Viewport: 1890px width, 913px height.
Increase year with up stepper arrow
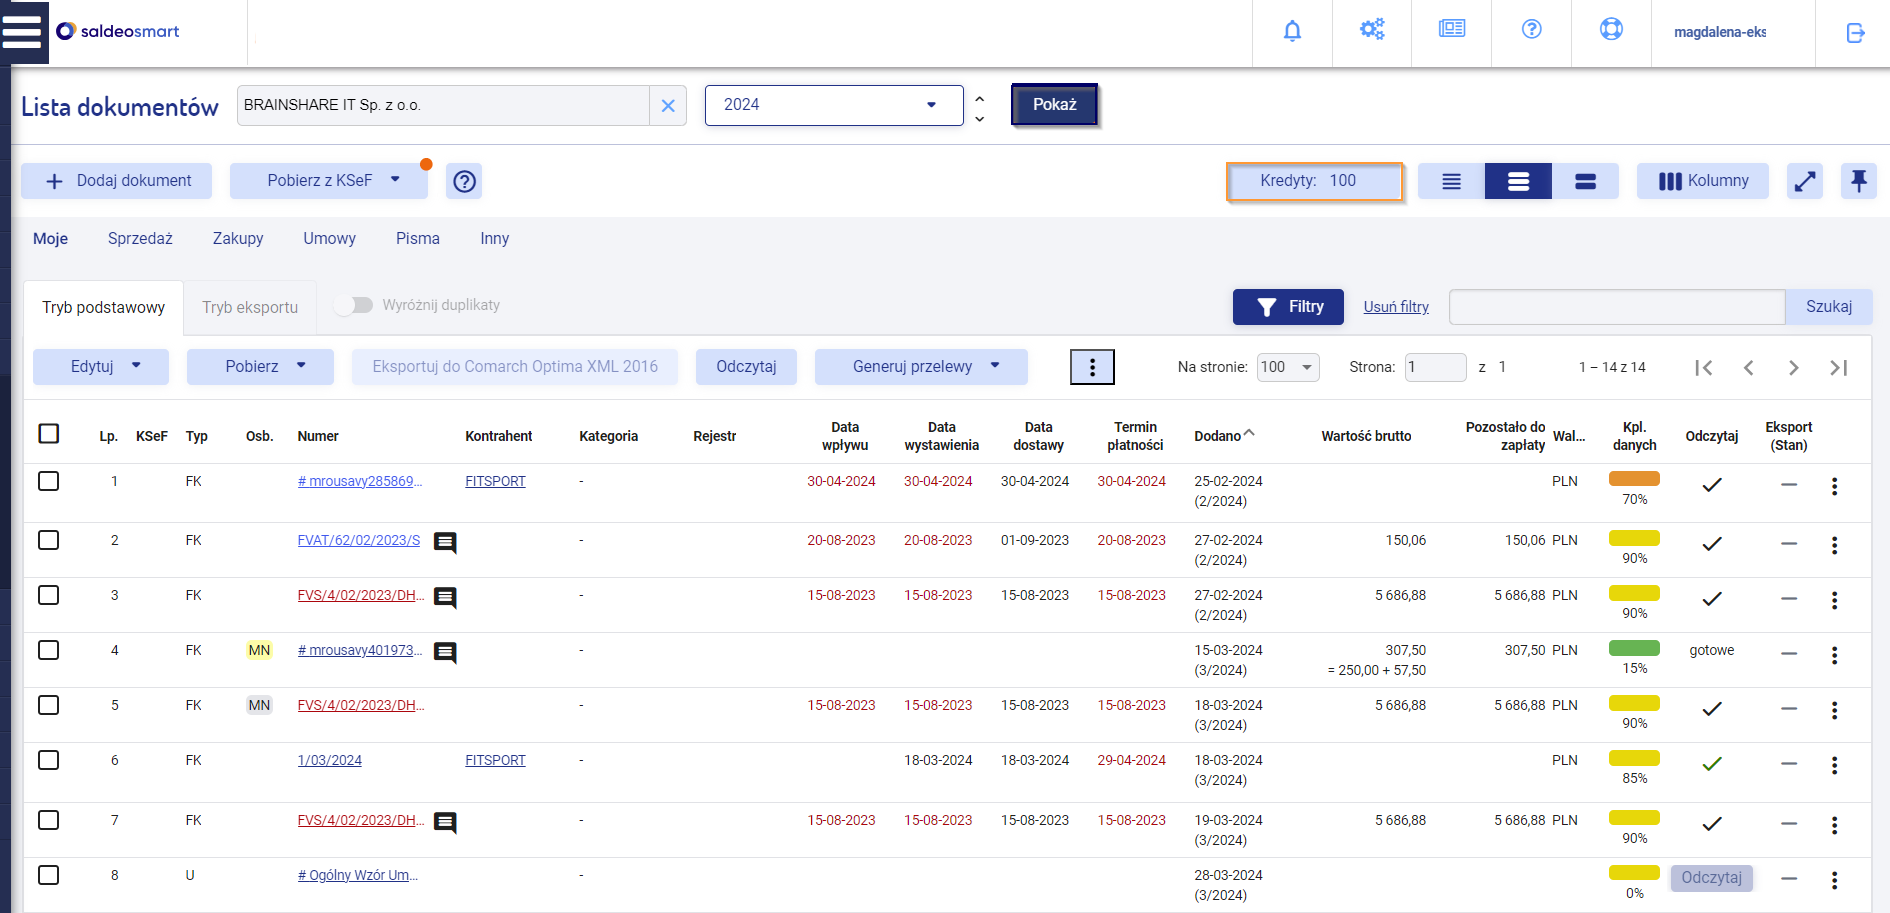coord(980,98)
